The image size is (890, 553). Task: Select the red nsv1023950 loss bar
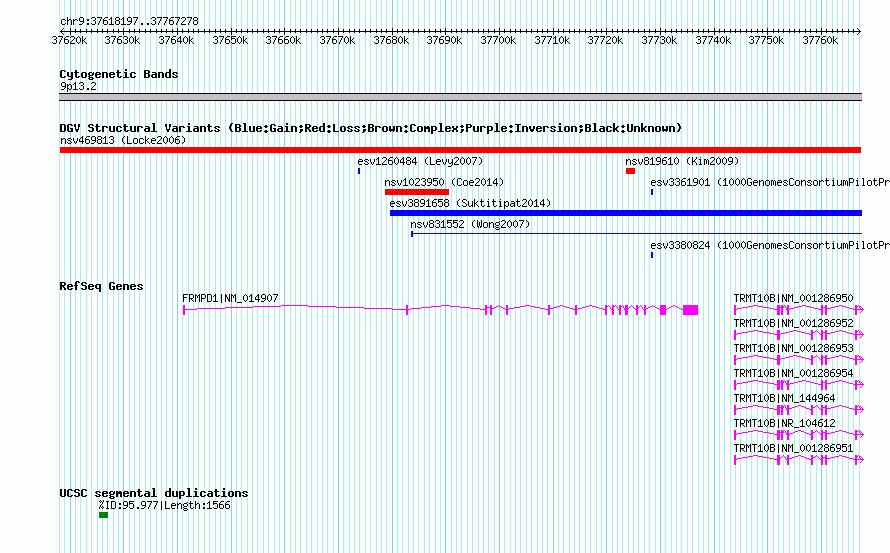[x=417, y=192]
